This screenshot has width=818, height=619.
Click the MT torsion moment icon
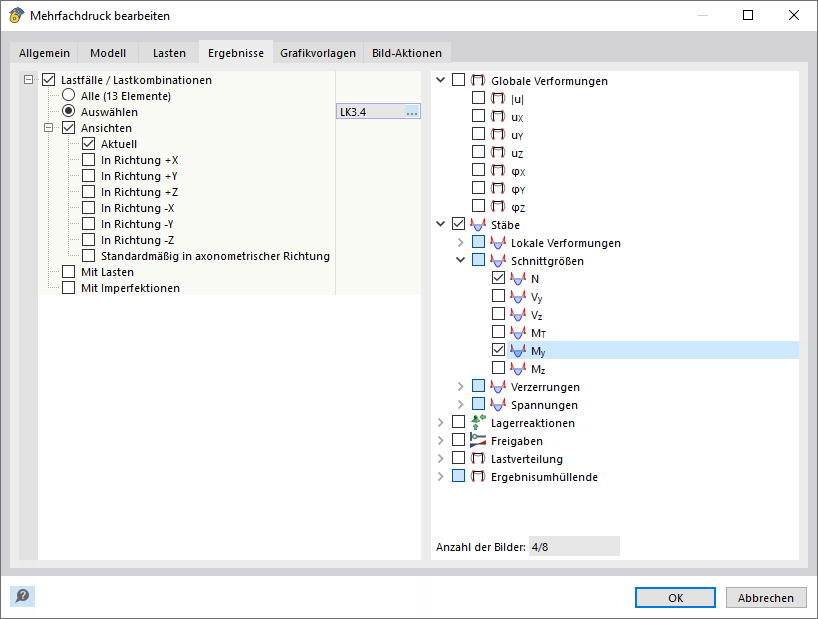tap(518, 333)
